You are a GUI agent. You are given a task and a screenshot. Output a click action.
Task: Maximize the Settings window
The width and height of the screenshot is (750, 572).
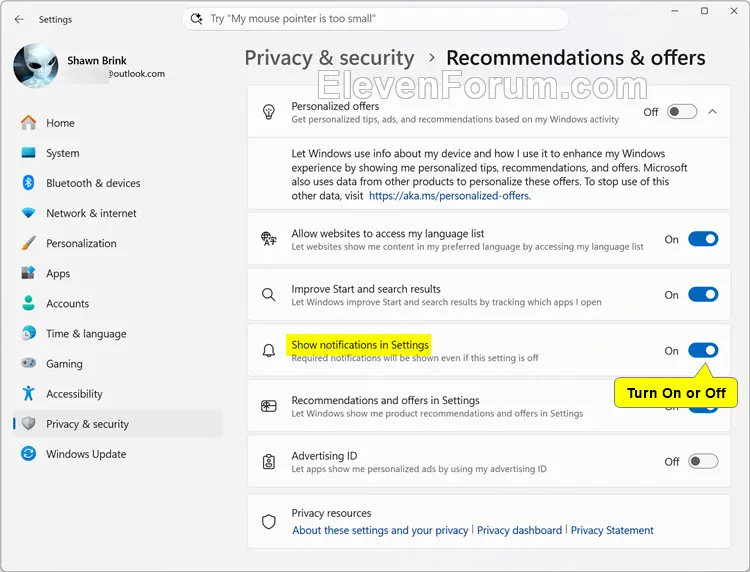coord(705,11)
